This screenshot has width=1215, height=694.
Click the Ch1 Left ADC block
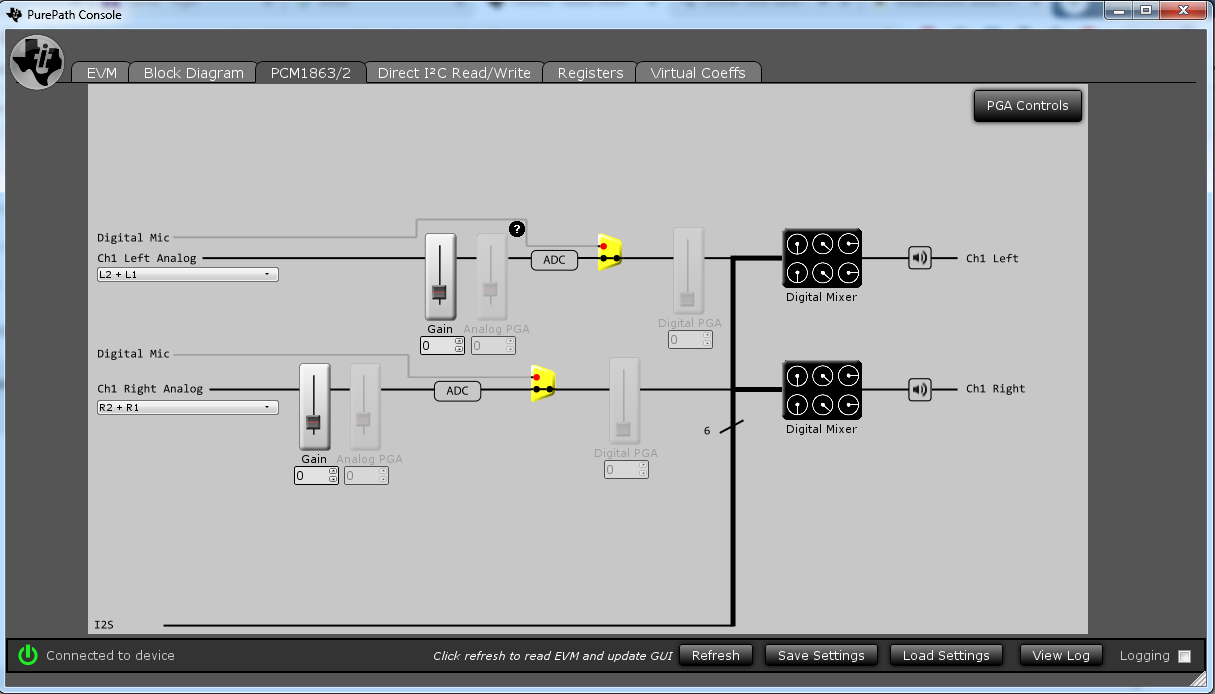[x=554, y=260]
